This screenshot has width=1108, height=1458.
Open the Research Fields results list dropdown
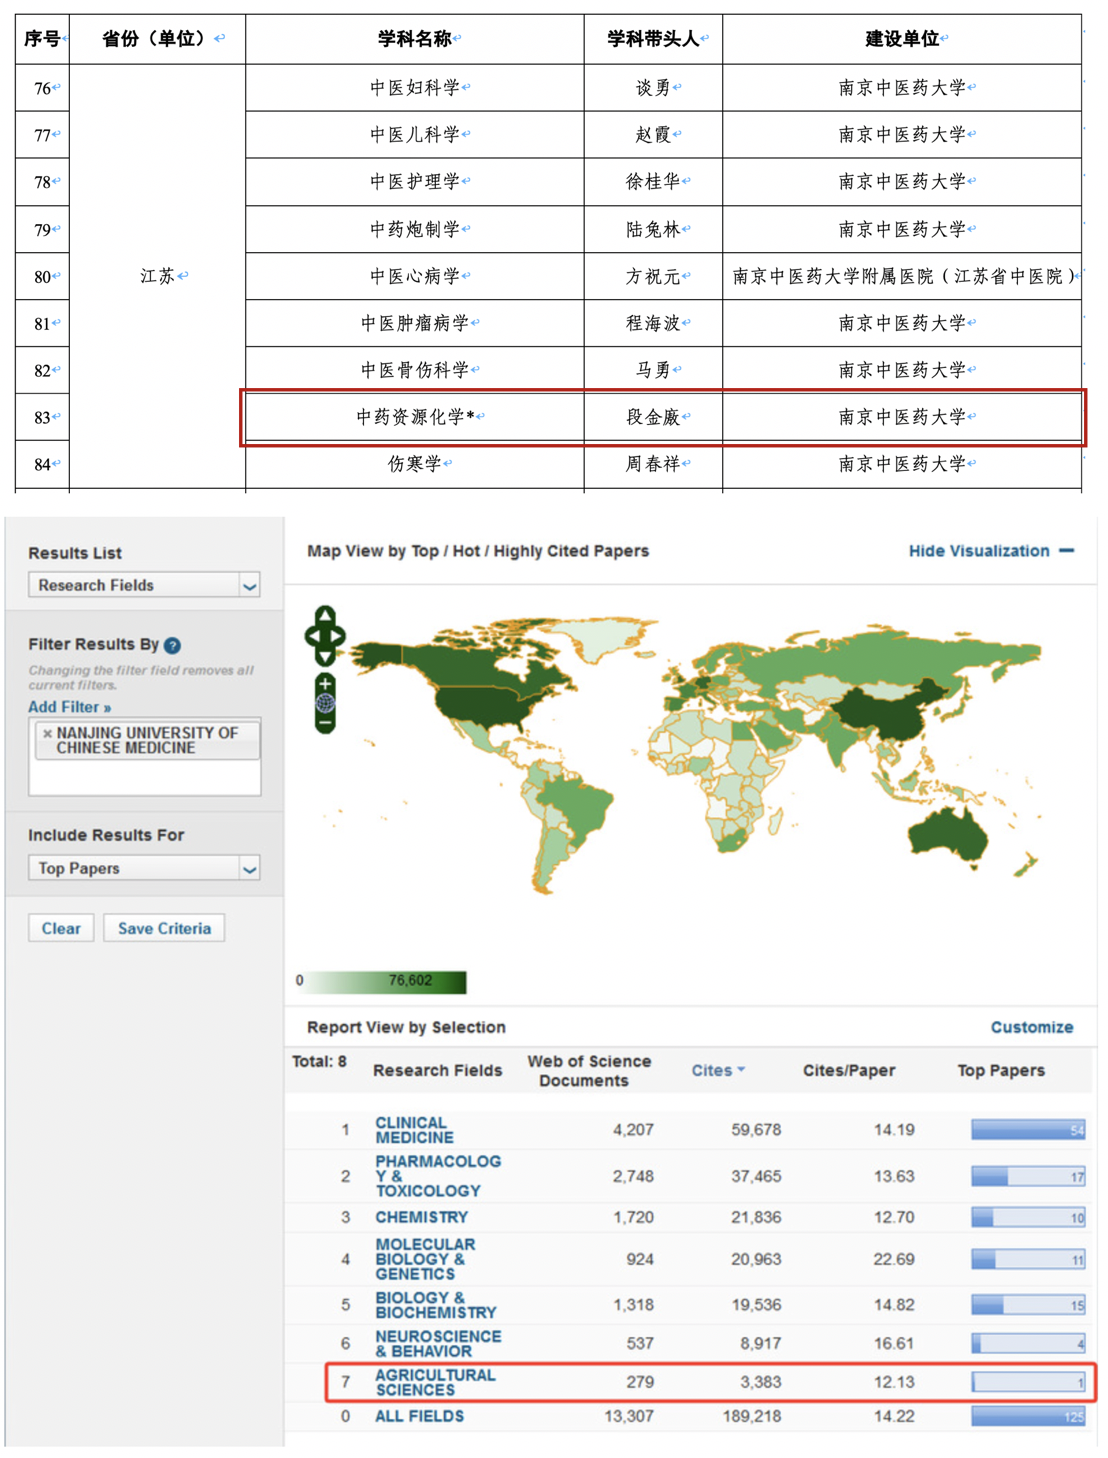click(x=144, y=586)
